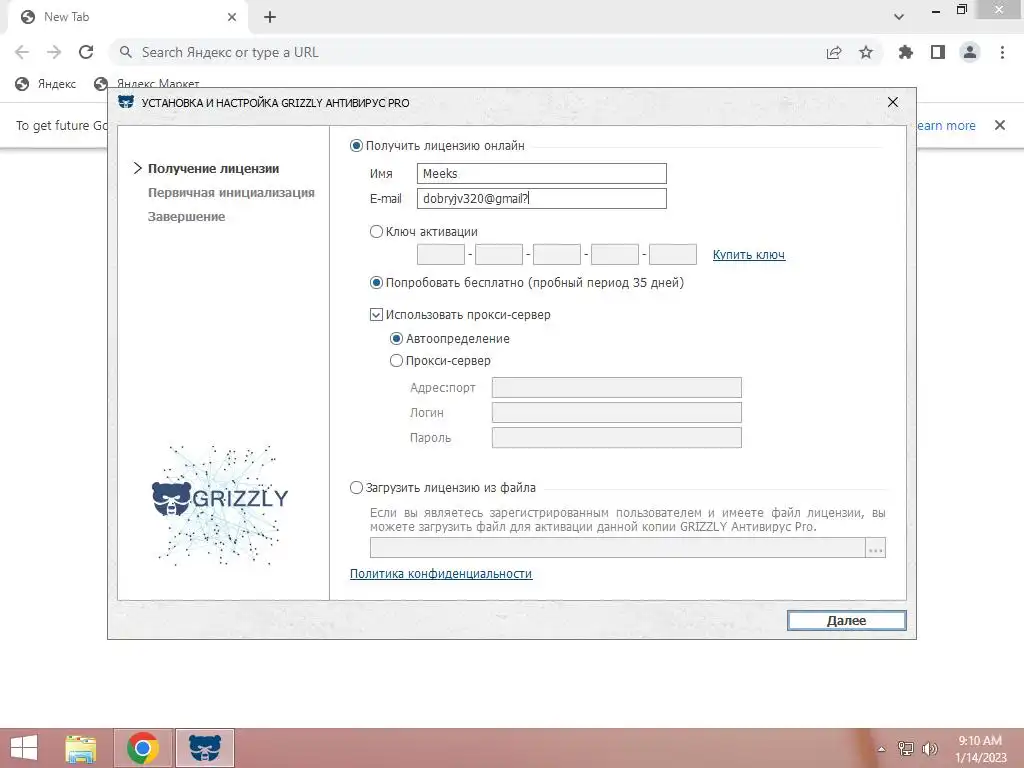
Task: Click Grizzly bear icon in dialog title
Action: click(x=126, y=102)
